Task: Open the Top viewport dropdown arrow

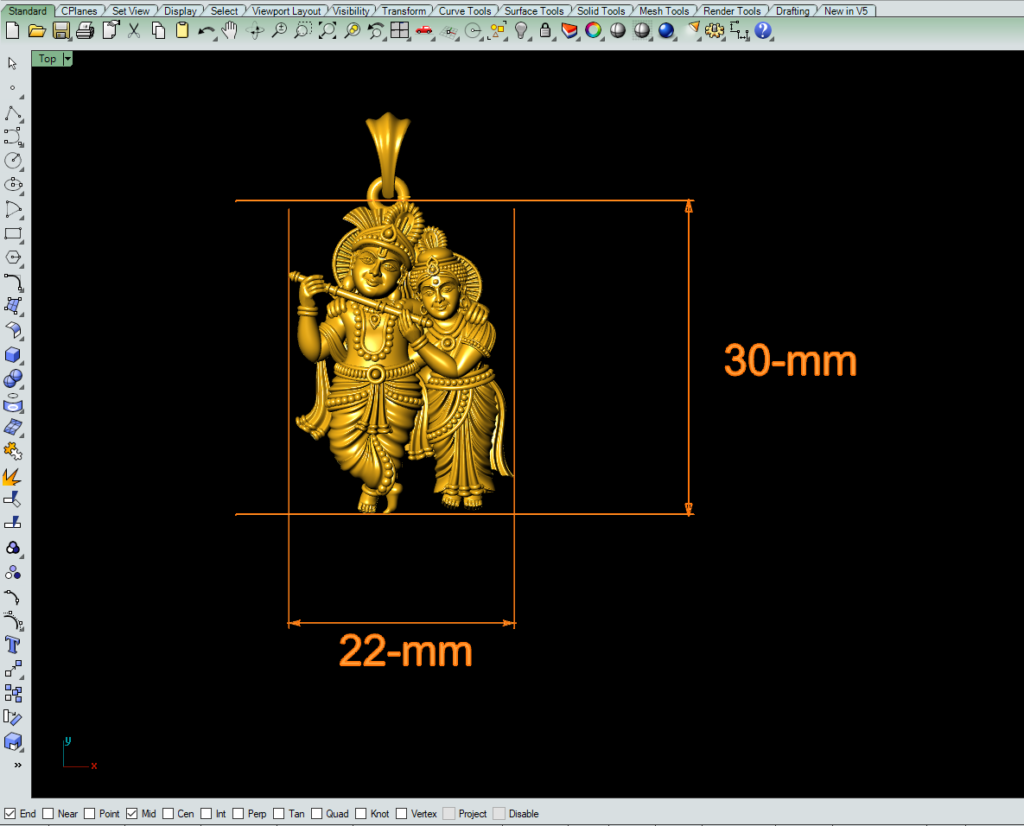Action: click(x=68, y=59)
